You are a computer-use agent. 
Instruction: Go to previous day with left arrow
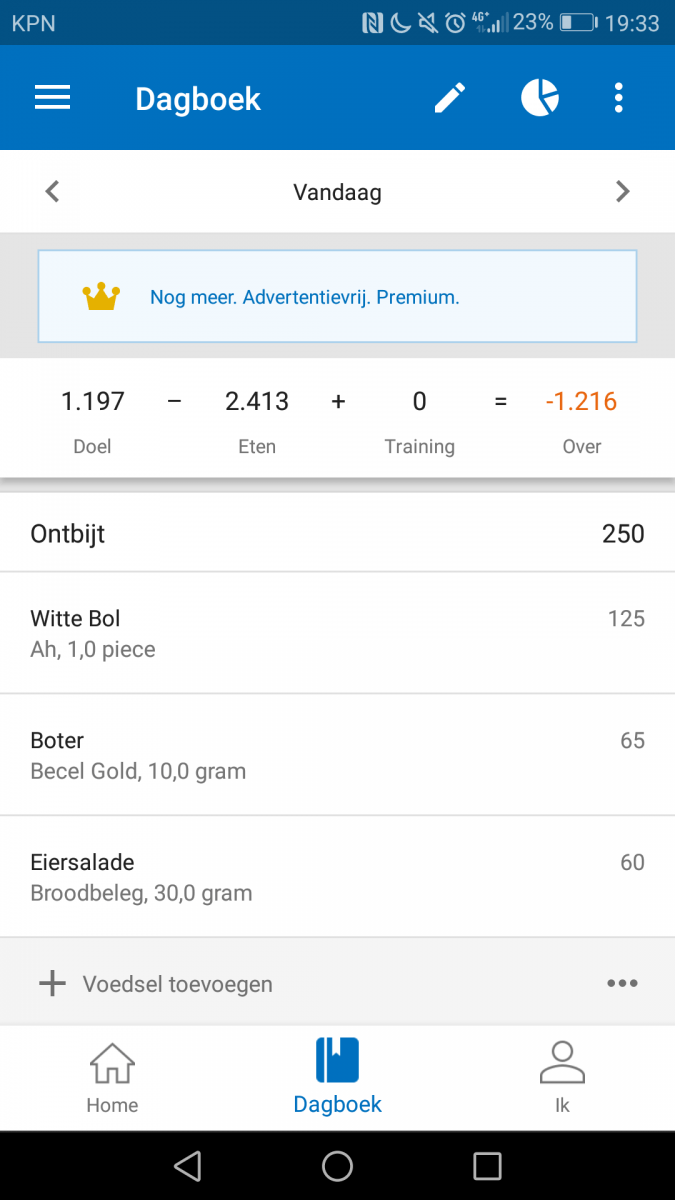tap(53, 191)
